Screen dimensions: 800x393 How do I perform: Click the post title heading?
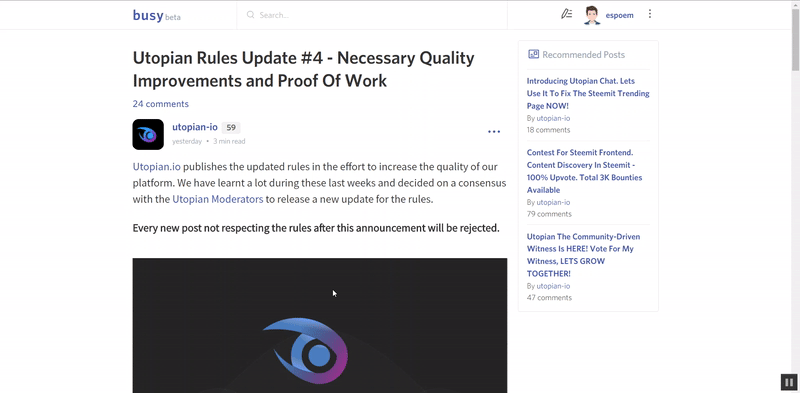(304, 69)
